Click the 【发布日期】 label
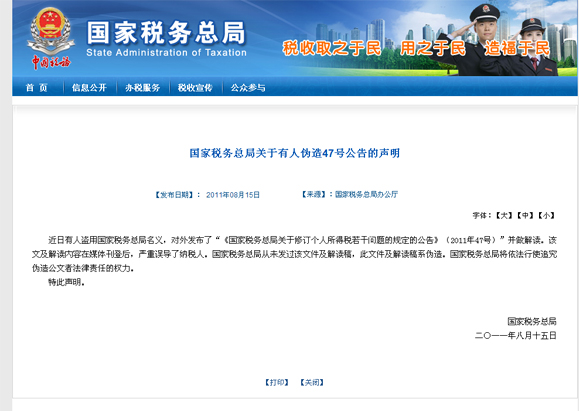Viewport: 579px width, 411px height. (174, 195)
